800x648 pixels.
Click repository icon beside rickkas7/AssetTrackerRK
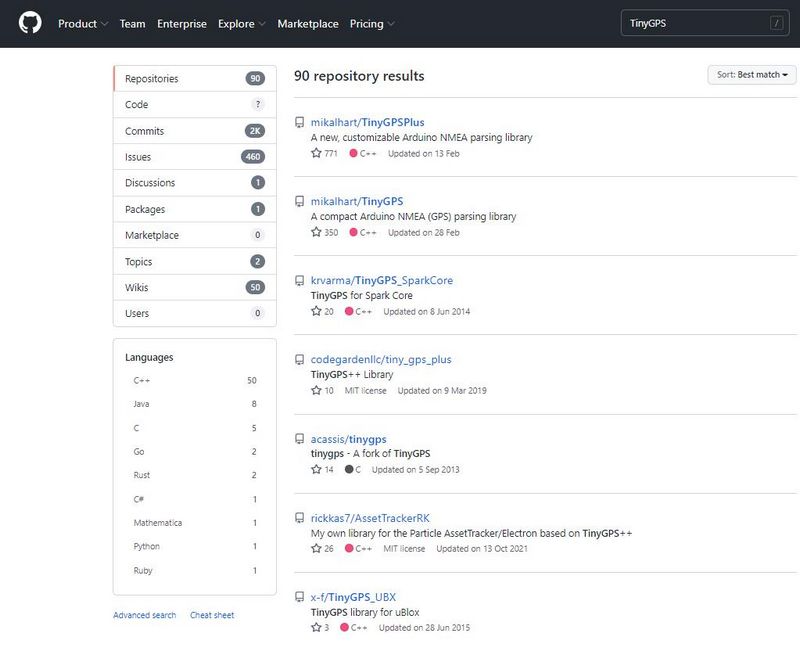click(299, 518)
